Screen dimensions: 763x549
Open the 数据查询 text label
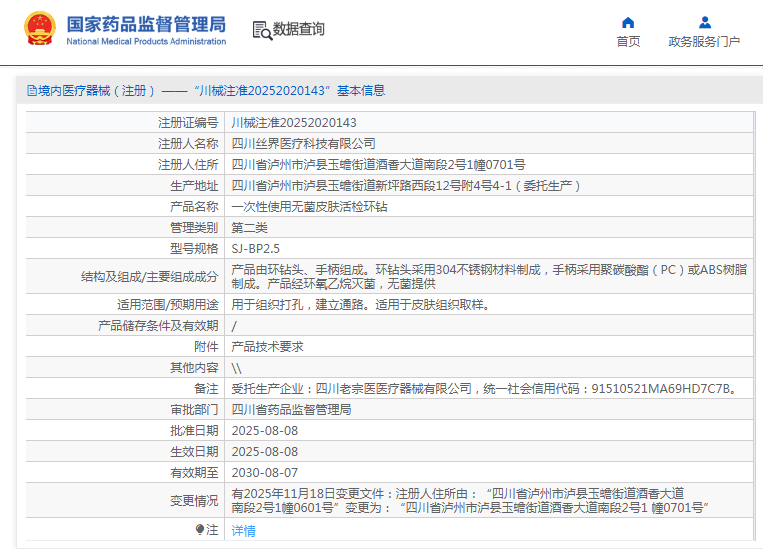[299, 30]
